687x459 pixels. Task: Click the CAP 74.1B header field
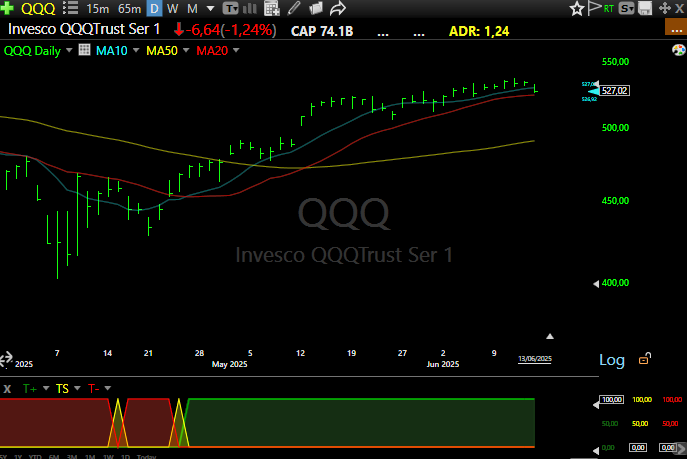click(322, 32)
